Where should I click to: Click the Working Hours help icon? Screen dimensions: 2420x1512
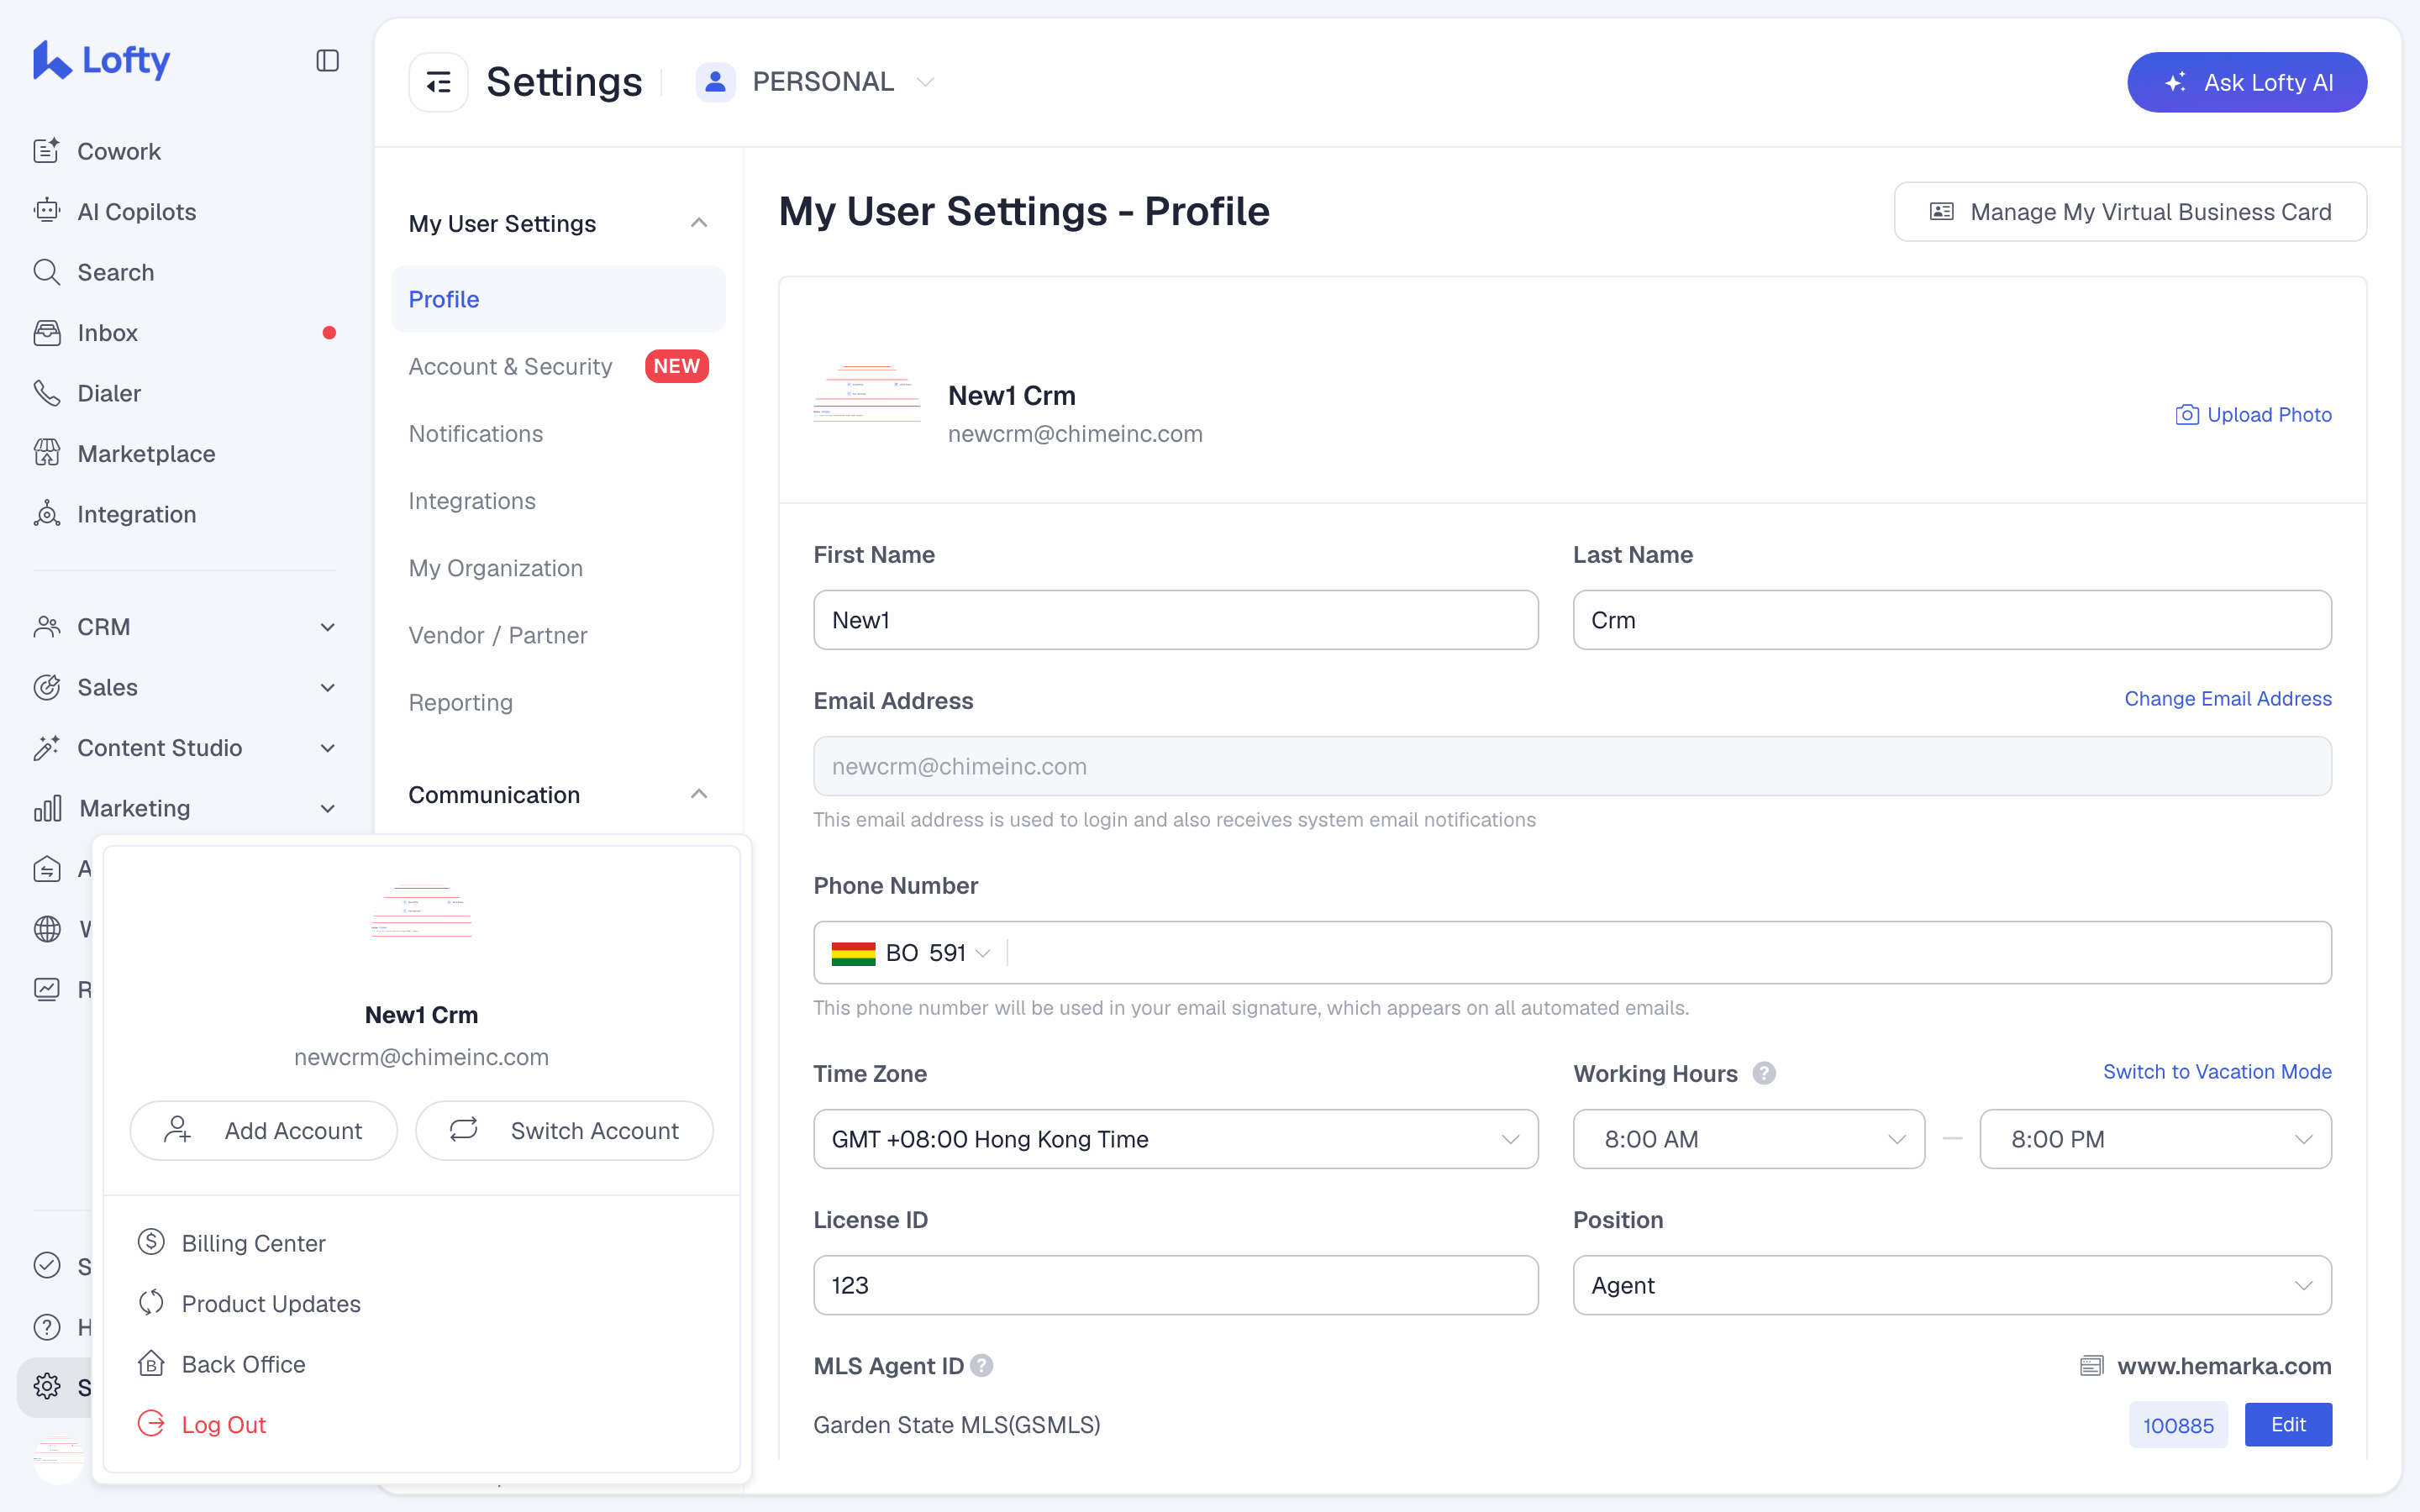point(1764,1073)
